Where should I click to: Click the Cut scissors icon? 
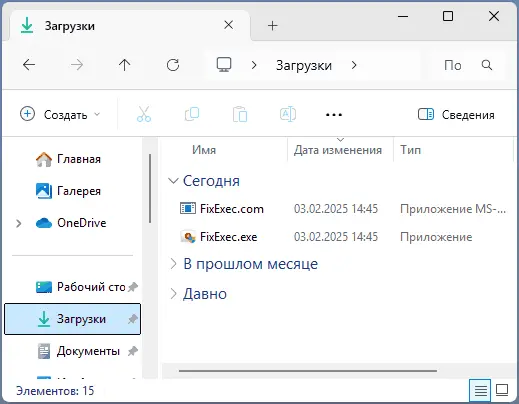pos(144,114)
